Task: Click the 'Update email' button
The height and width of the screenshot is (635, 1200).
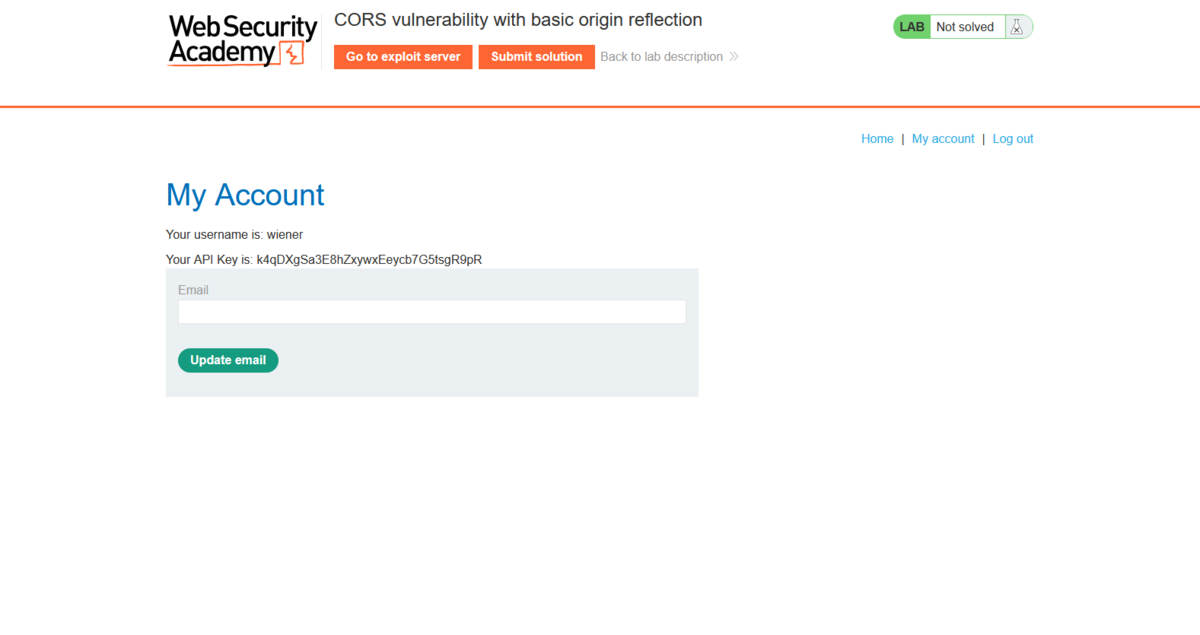Action: click(x=228, y=360)
